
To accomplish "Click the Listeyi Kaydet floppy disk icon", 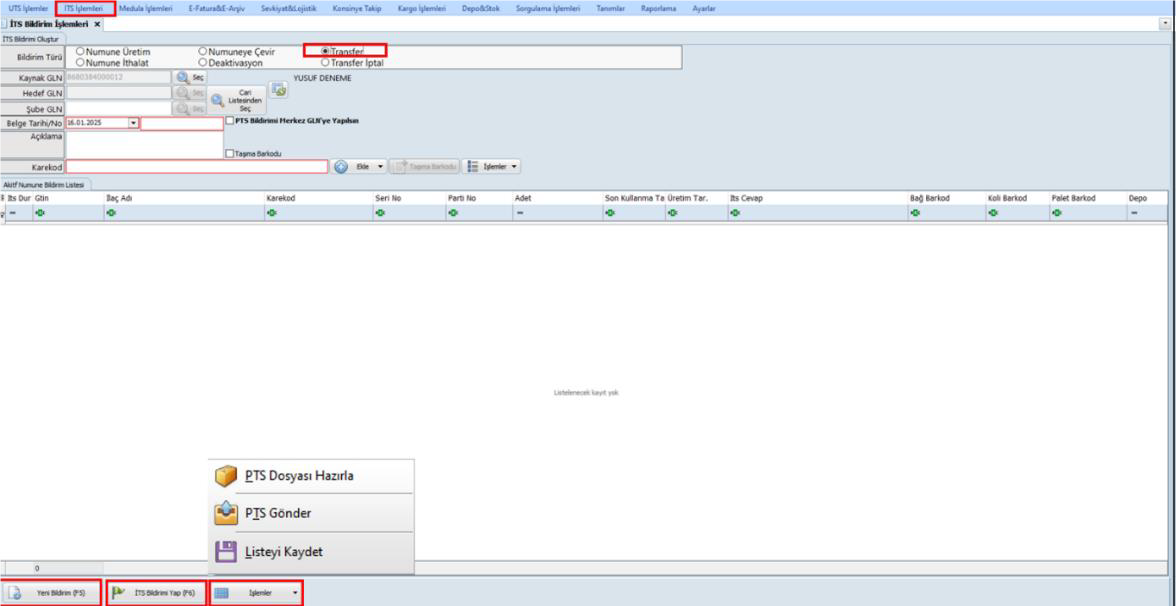I will (x=227, y=550).
